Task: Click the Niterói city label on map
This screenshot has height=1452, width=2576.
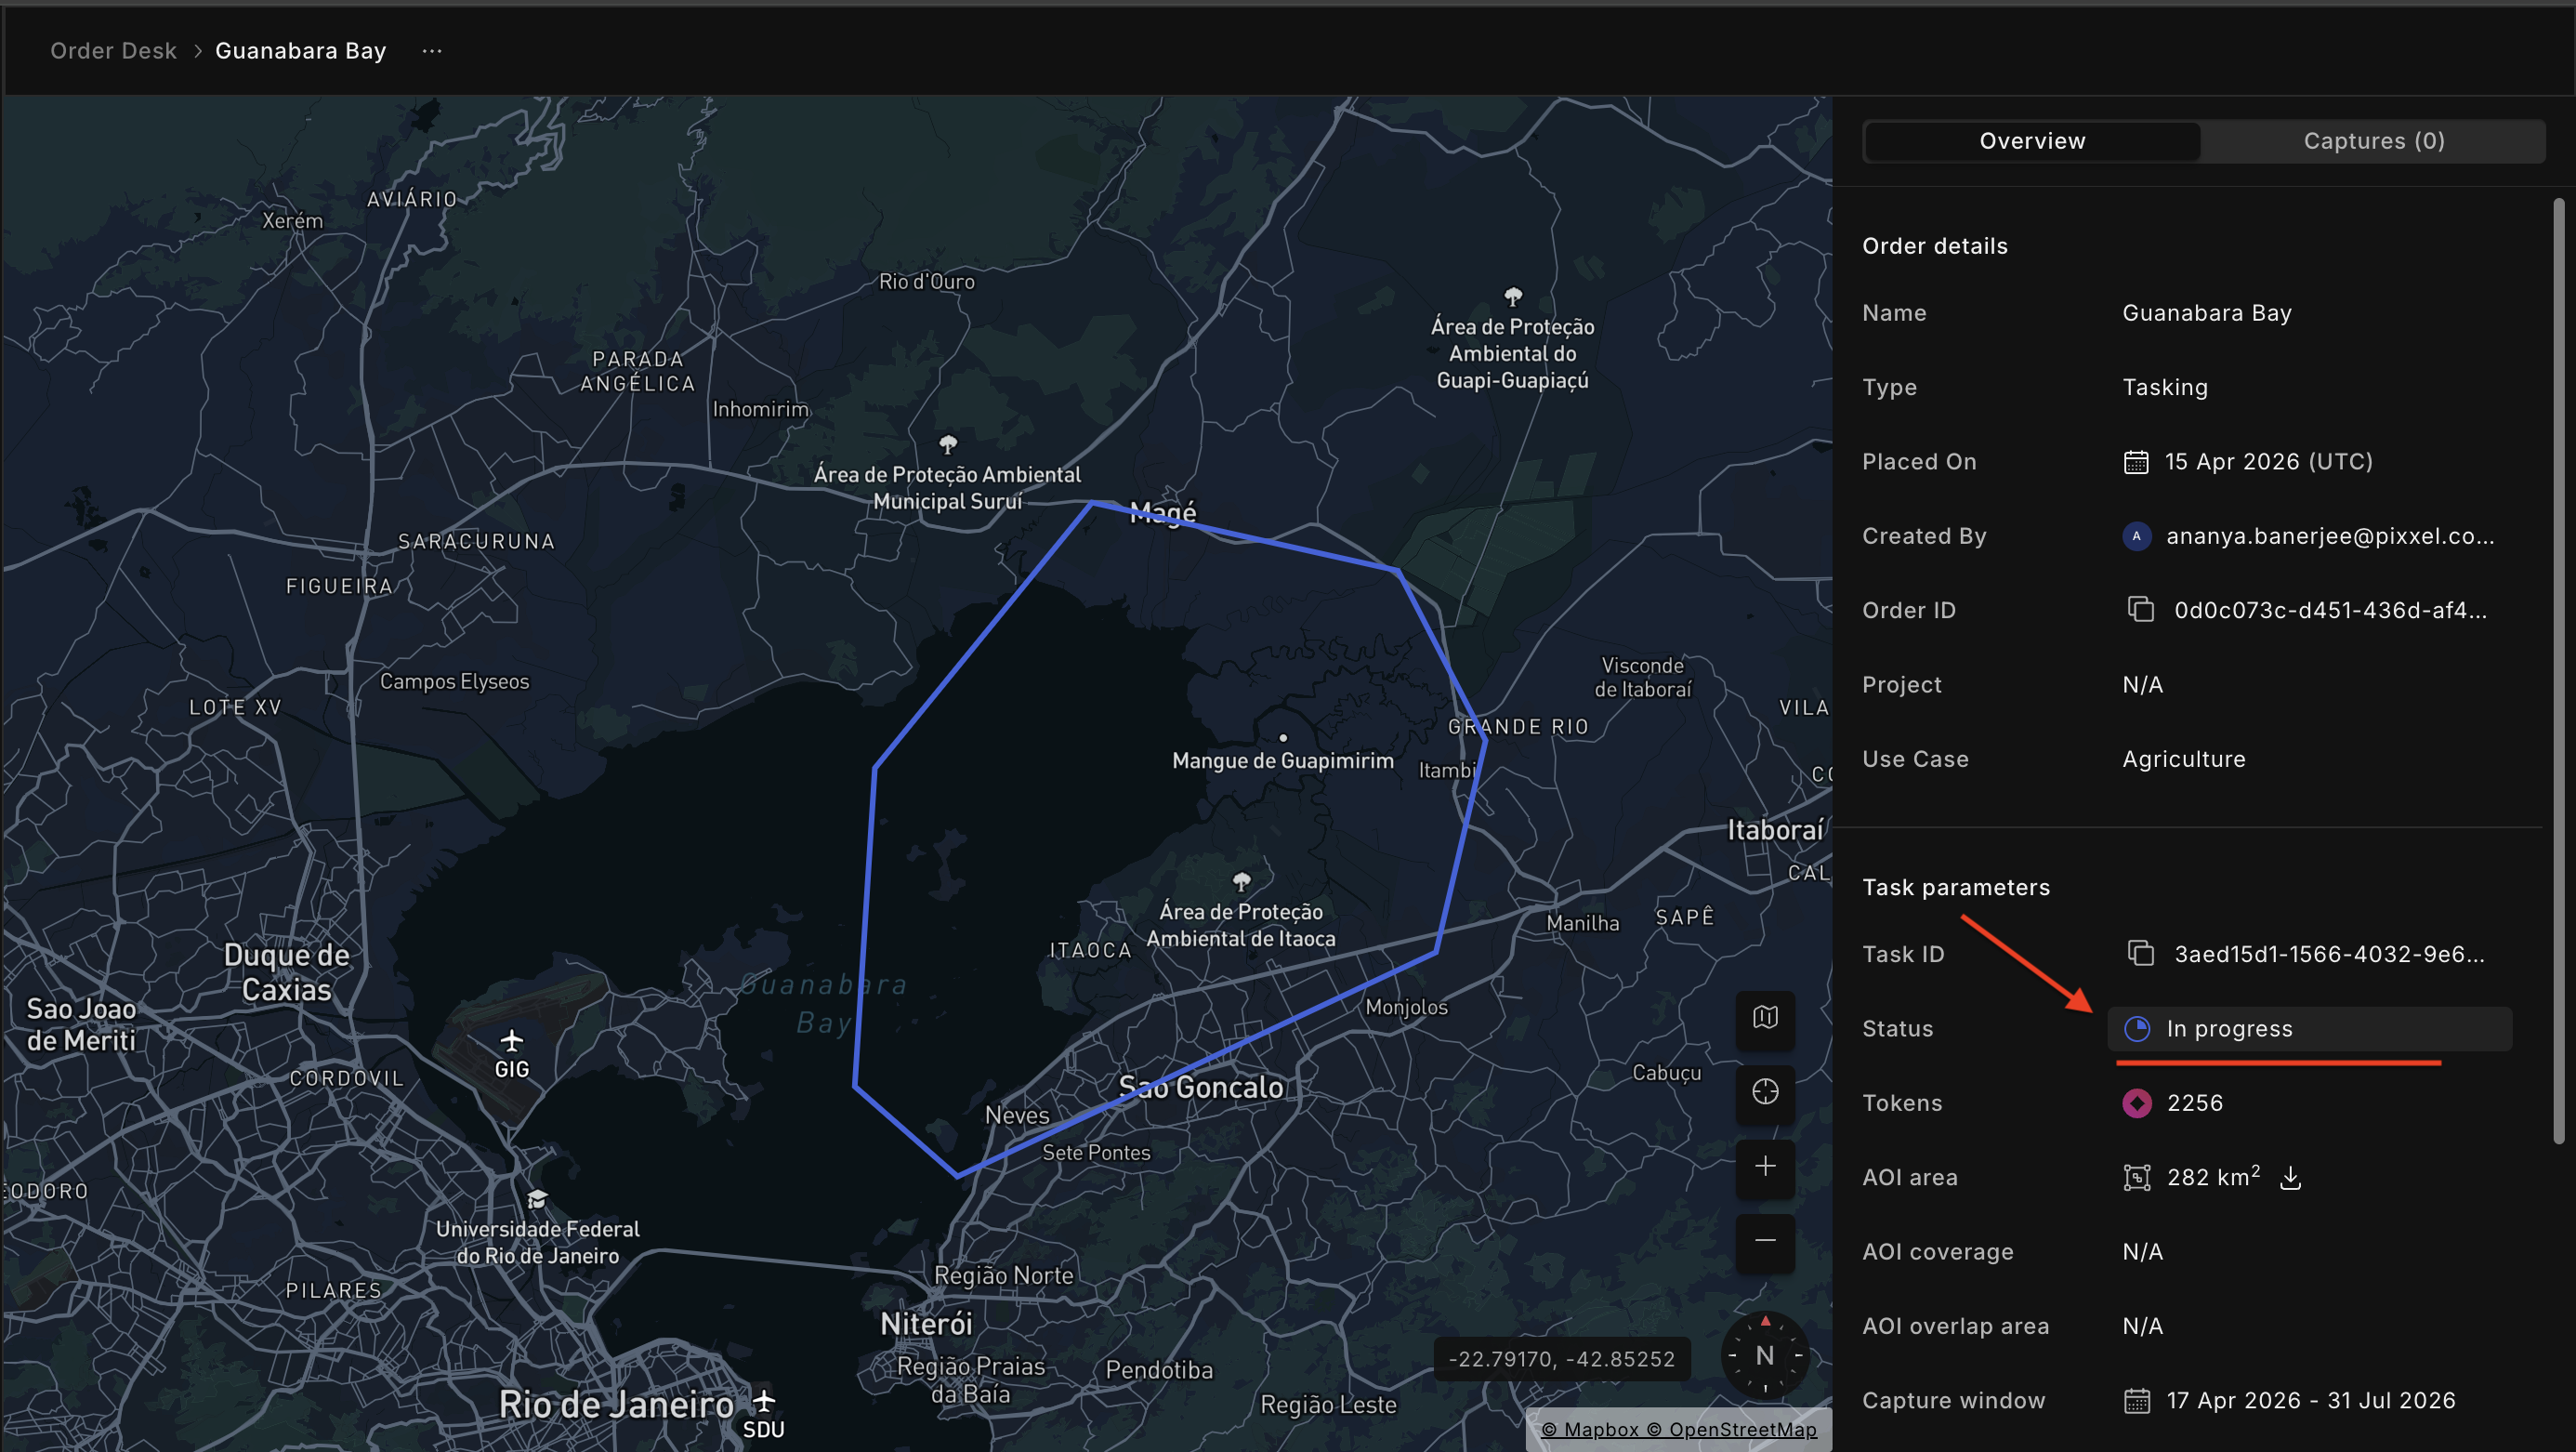Action: (x=926, y=1324)
